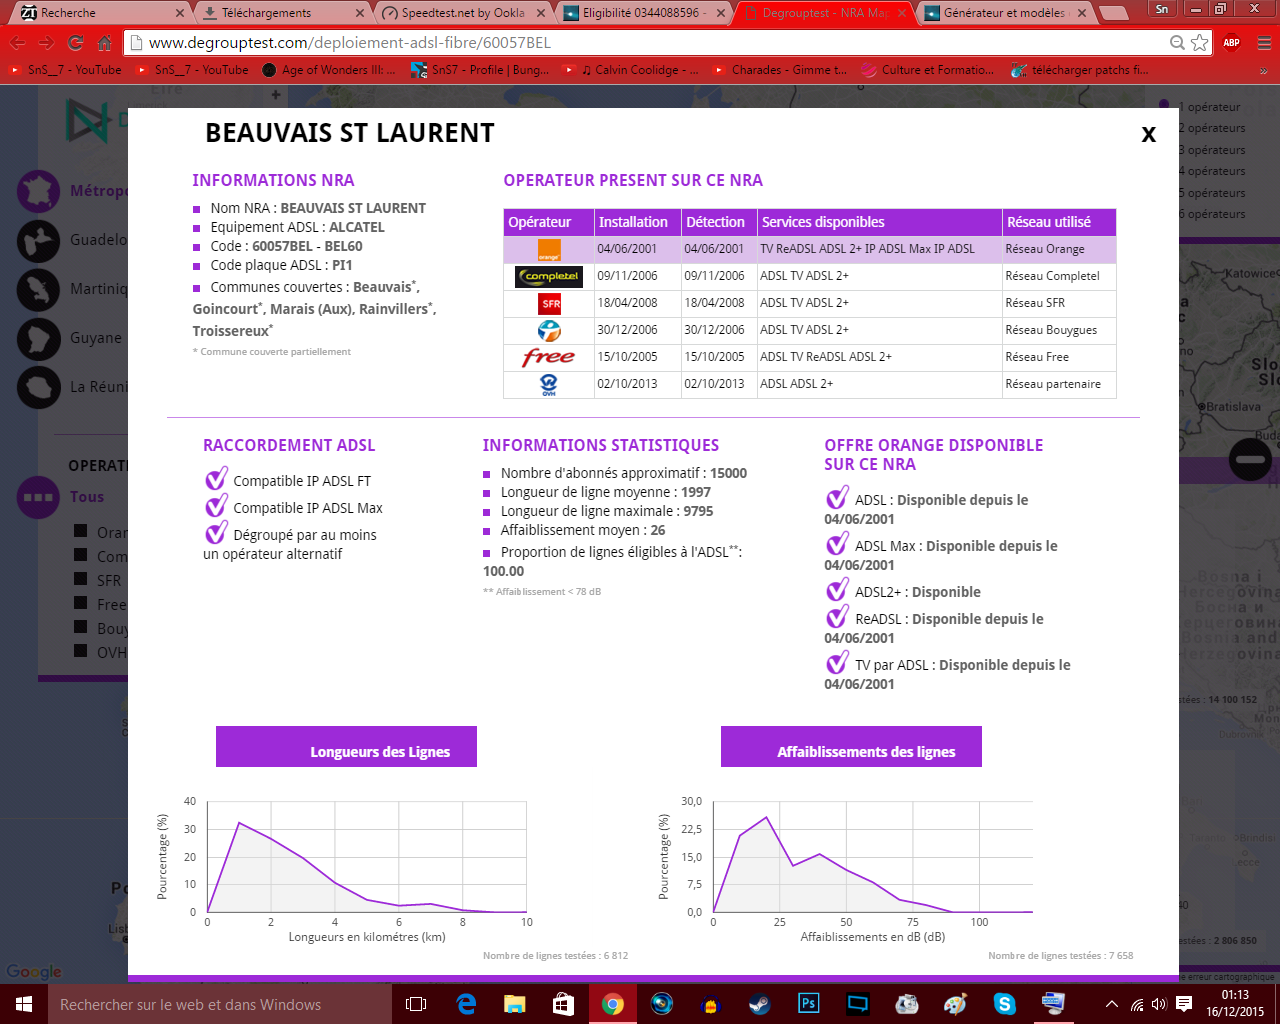Screen dimensions: 1280x1024
Task: Switch to the Générateur et modèles tab
Action: click(x=1006, y=13)
